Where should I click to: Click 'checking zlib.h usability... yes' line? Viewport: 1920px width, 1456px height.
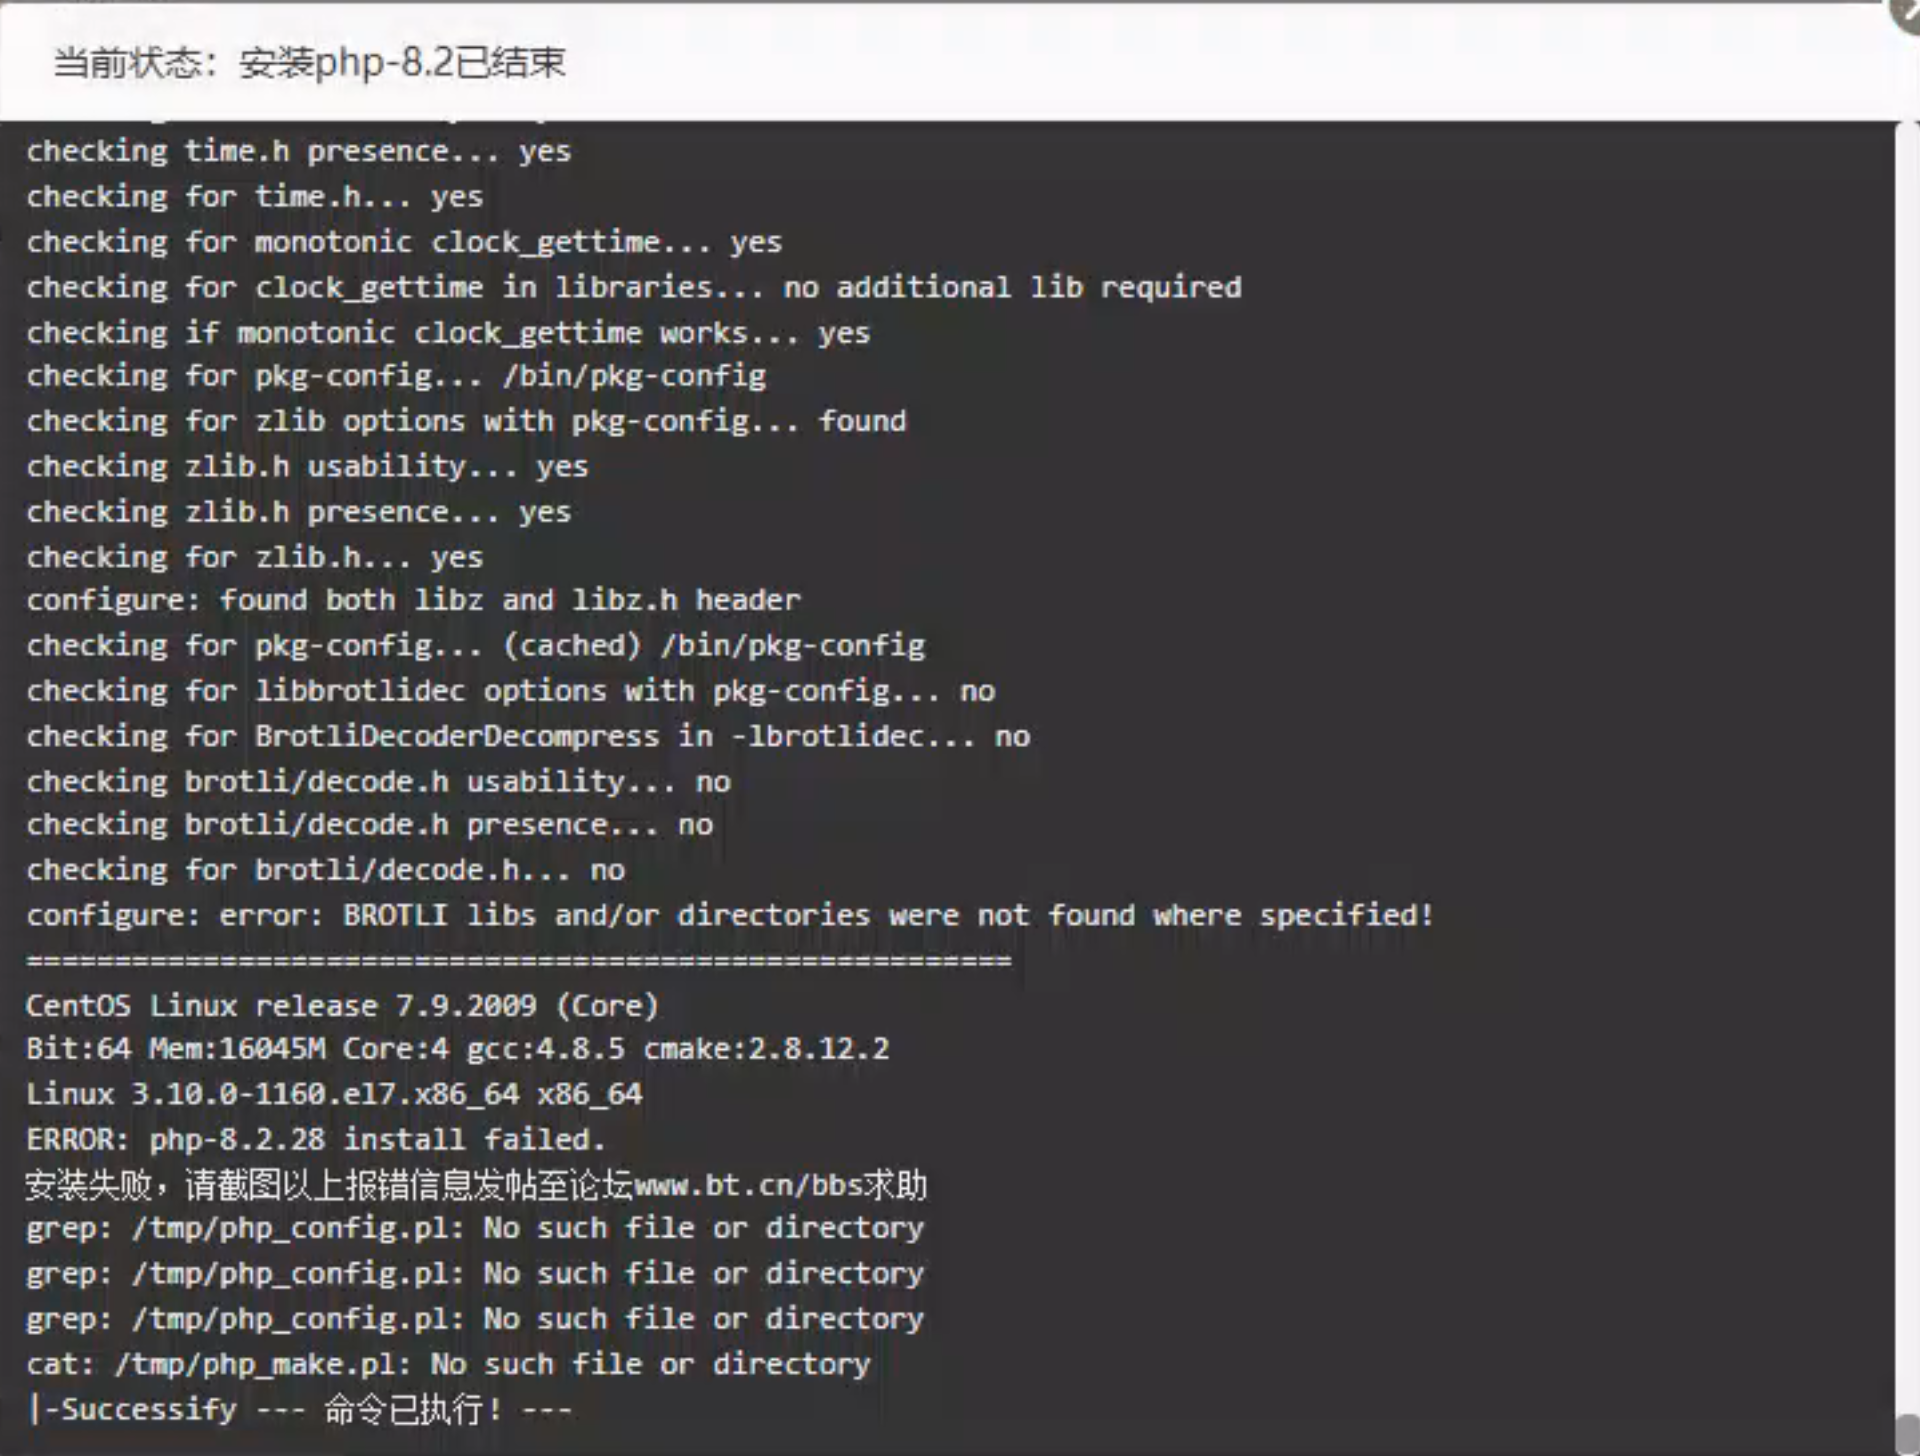307,467
